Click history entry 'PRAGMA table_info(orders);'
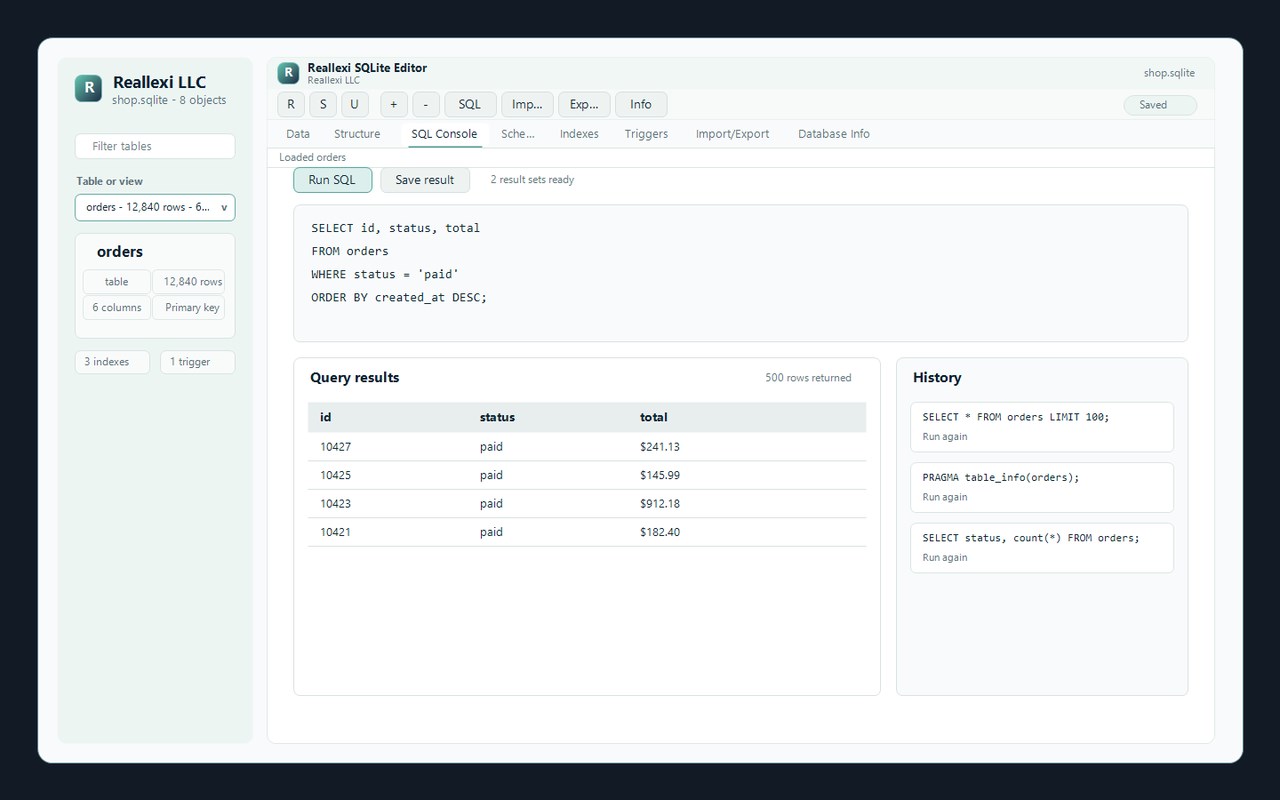 click(1042, 487)
